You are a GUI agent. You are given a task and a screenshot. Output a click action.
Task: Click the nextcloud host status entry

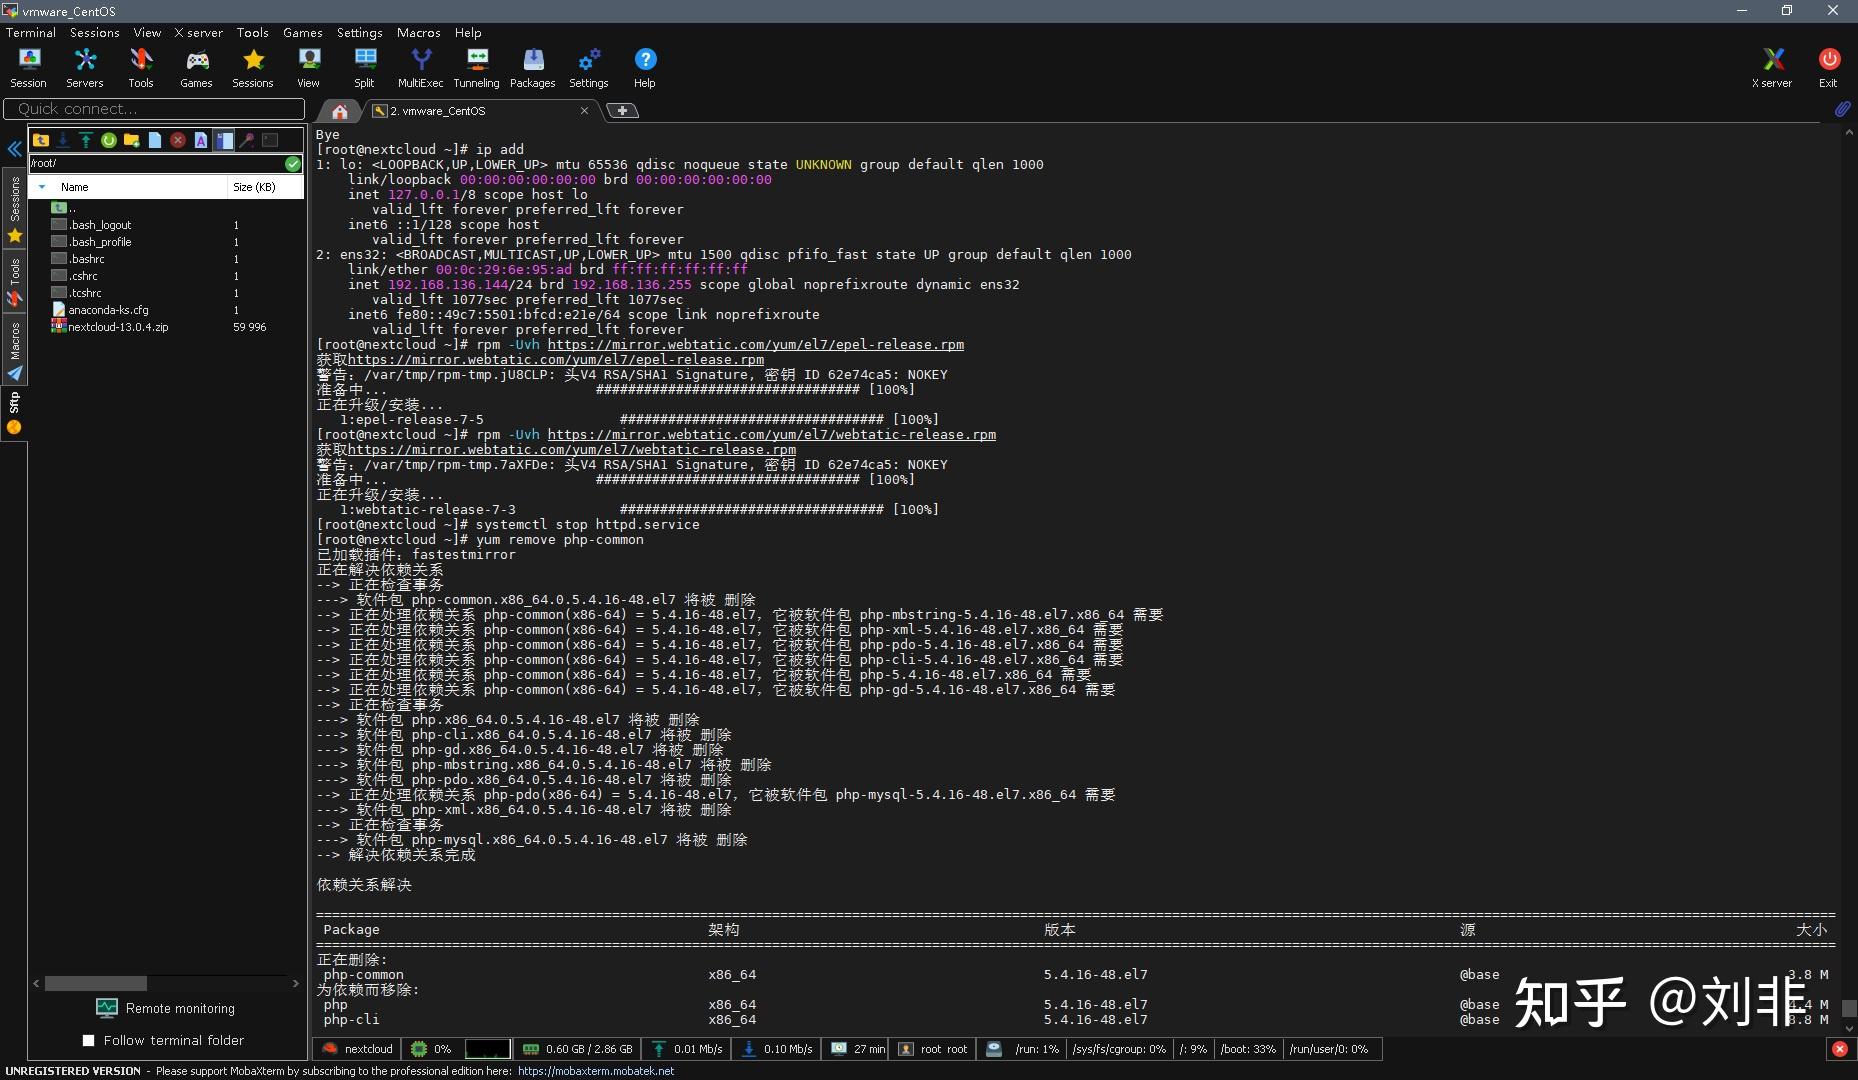tap(358, 1049)
